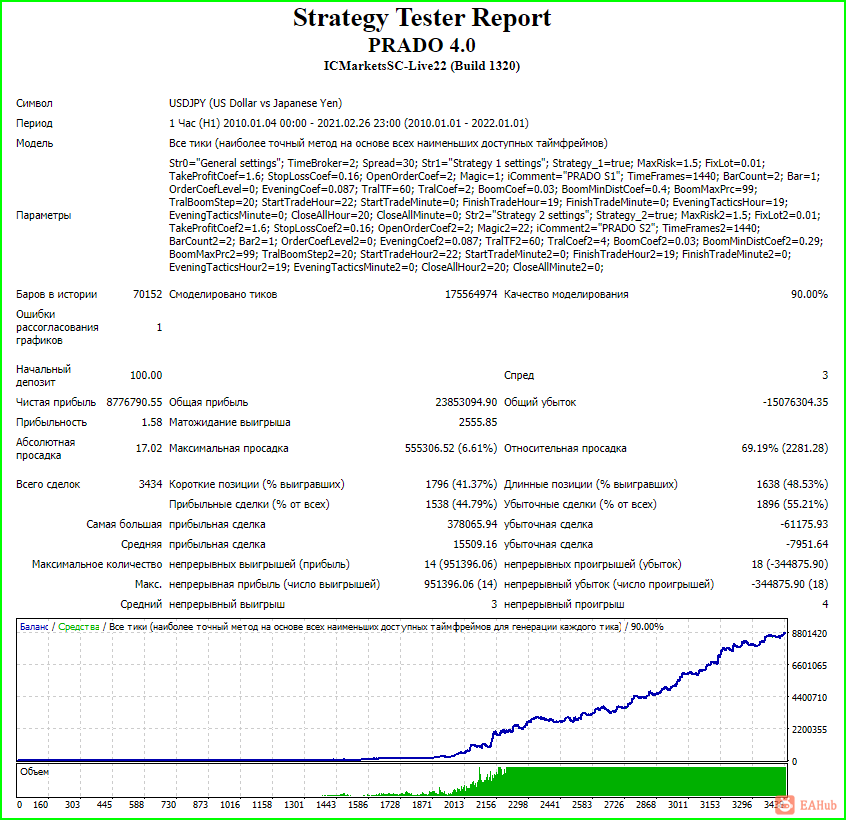Click the 4400710 balance axis label
846x820 pixels.
(x=809, y=697)
